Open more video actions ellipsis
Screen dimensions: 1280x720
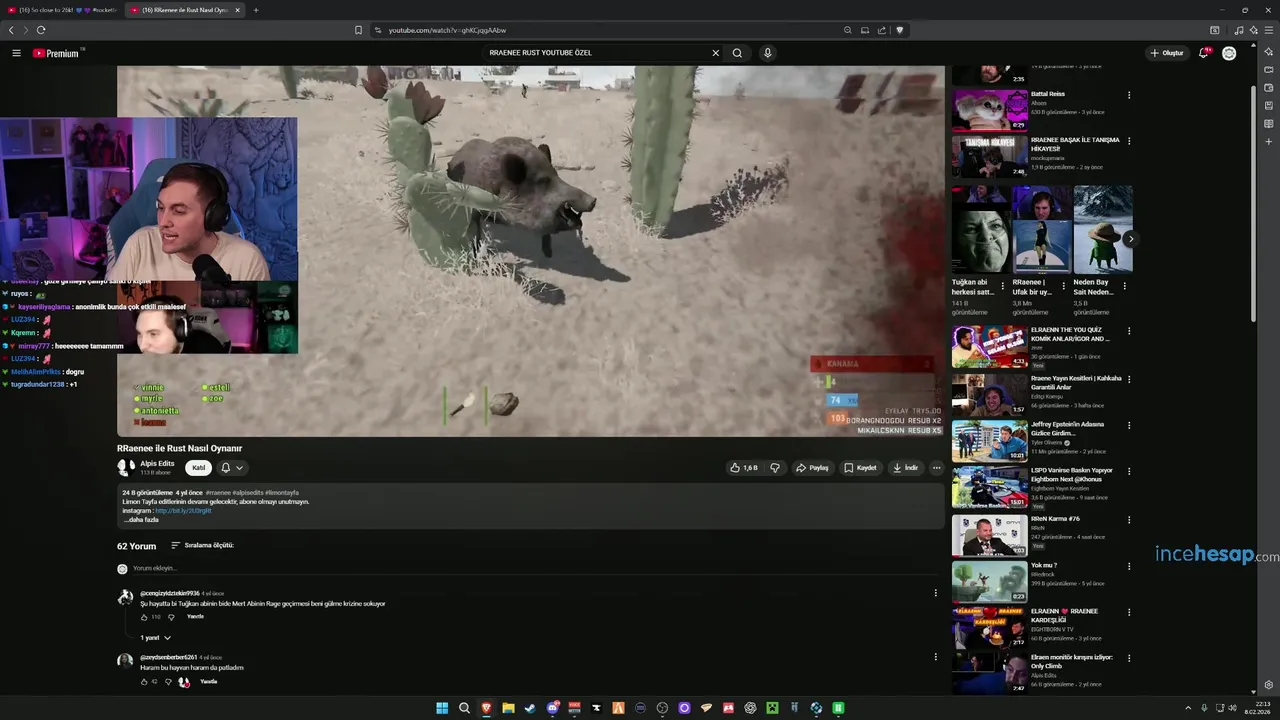coord(936,468)
